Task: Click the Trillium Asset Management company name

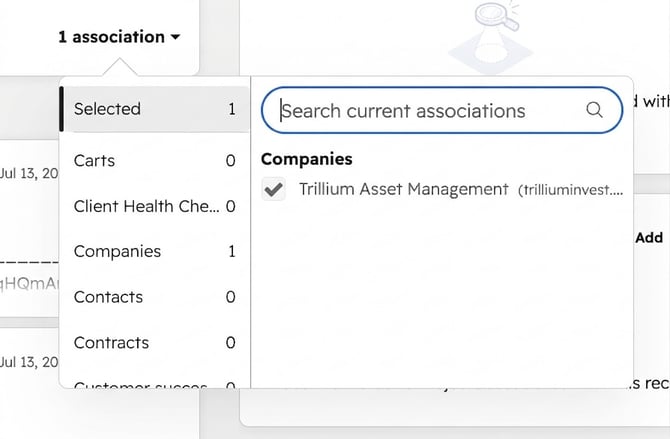Action: [x=403, y=189]
